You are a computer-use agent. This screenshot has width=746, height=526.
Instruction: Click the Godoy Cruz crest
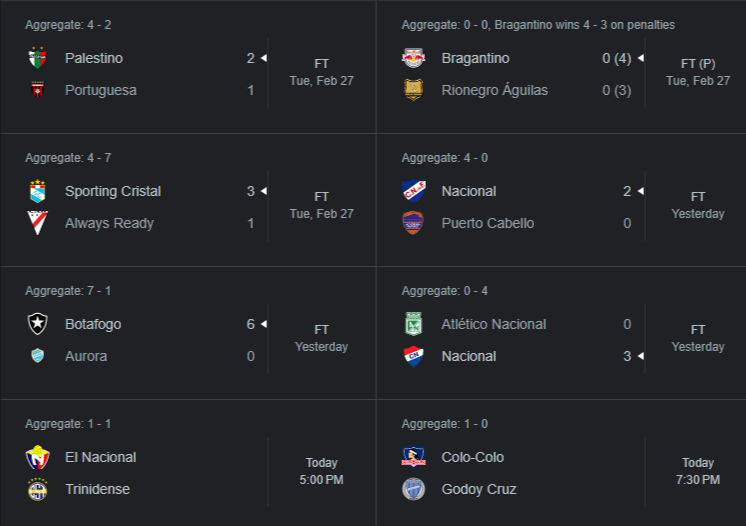pyautogui.click(x=413, y=489)
